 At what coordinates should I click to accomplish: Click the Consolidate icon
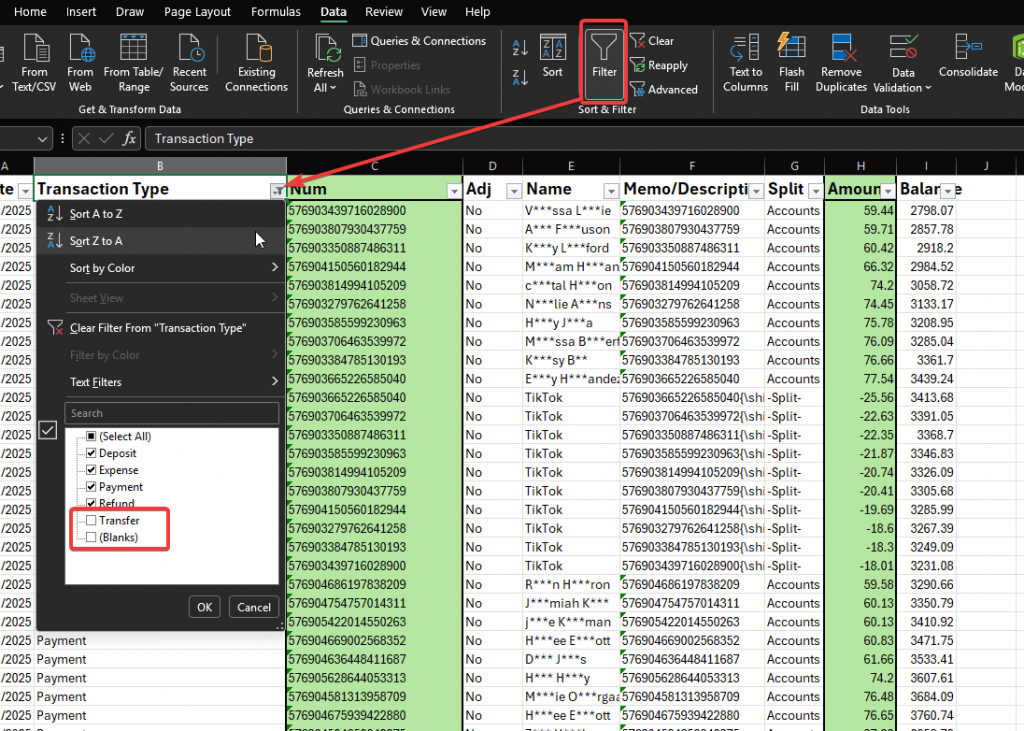(968, 55)
